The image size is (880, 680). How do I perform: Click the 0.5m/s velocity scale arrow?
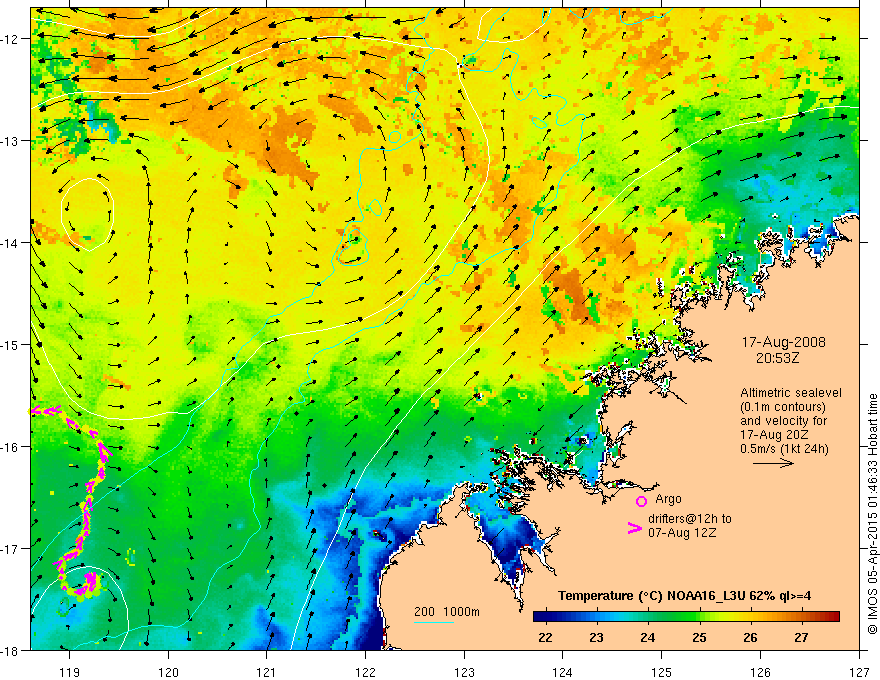click(x=773, y=463)
